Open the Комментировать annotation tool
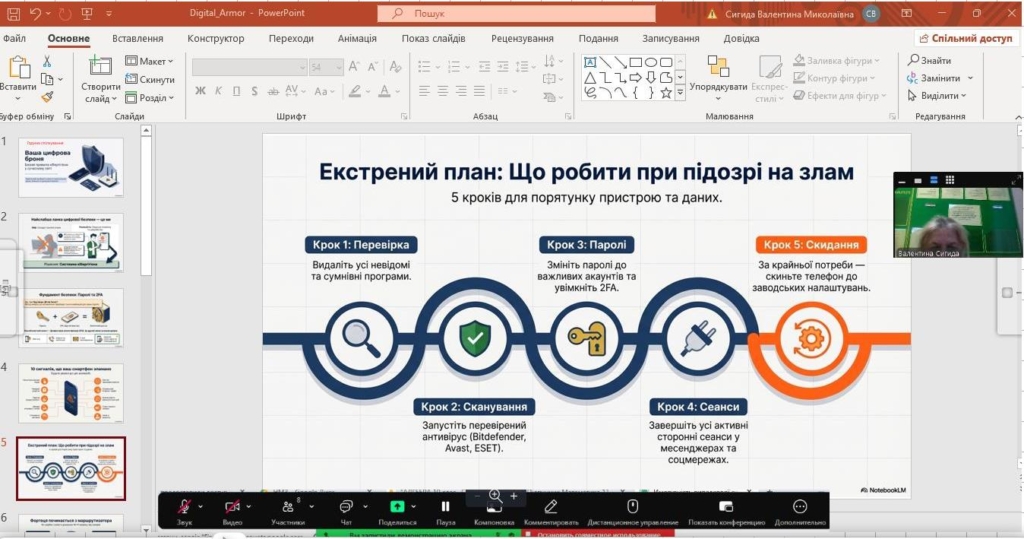 tap(551, 507)
